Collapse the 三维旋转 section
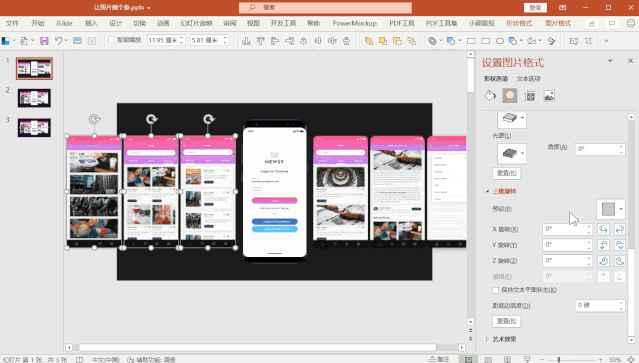639x363 pixels. coord(487,191)
